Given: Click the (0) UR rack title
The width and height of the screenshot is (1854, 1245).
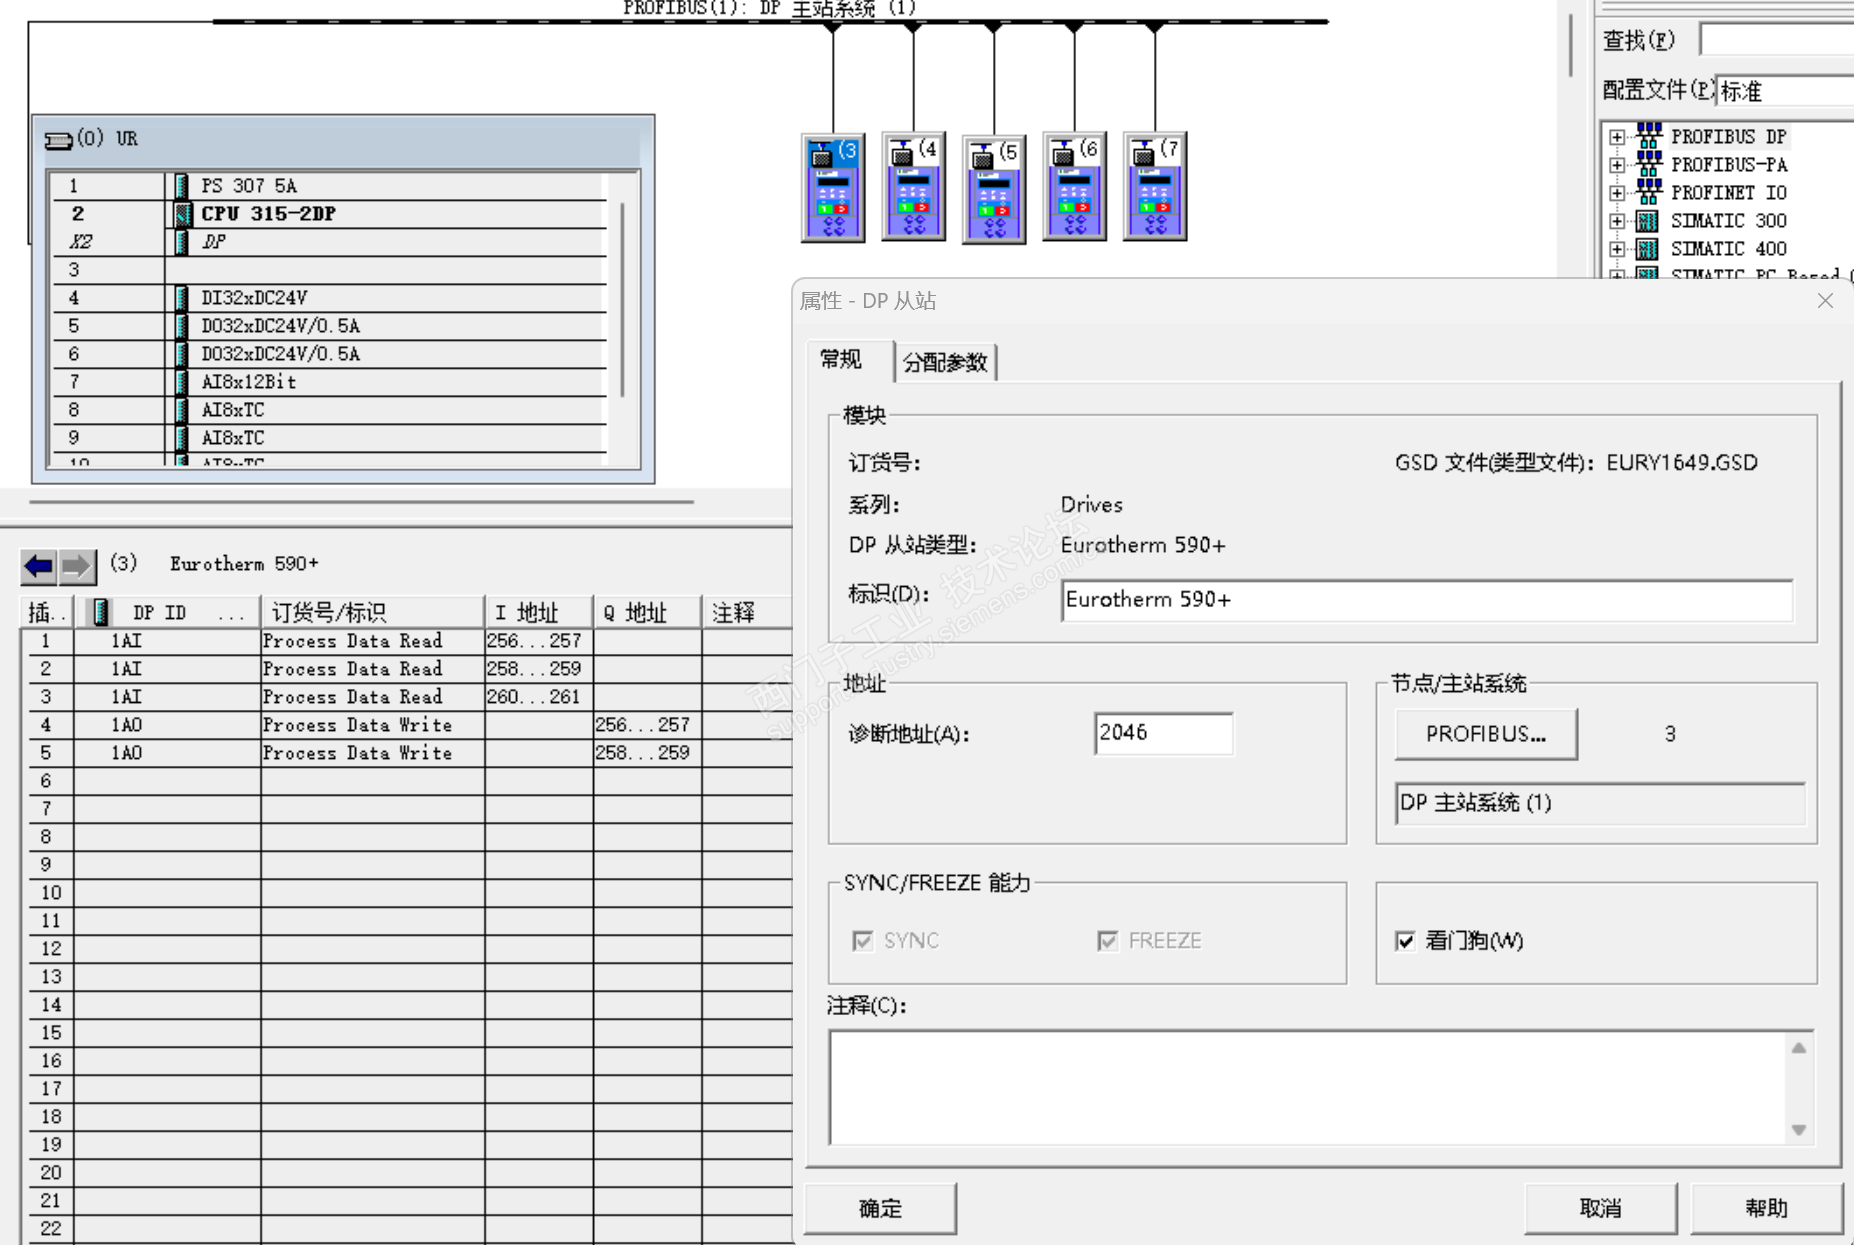Looking at the screenshot, I should (108, 139).
